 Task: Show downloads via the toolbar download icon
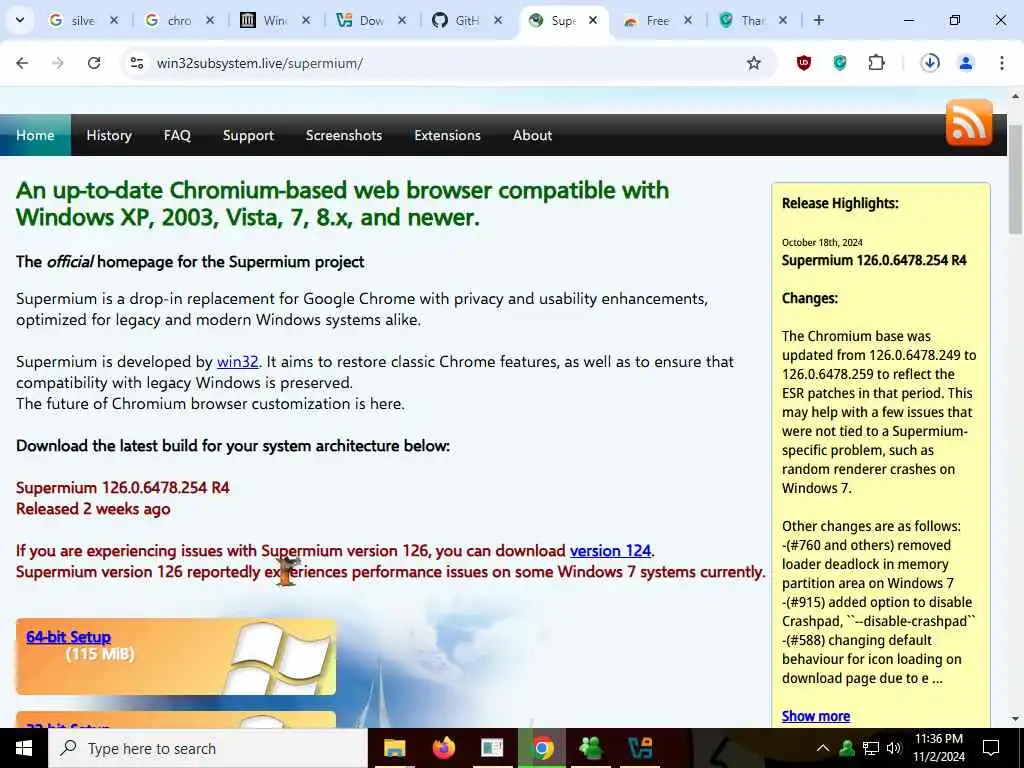coord(930,63)
